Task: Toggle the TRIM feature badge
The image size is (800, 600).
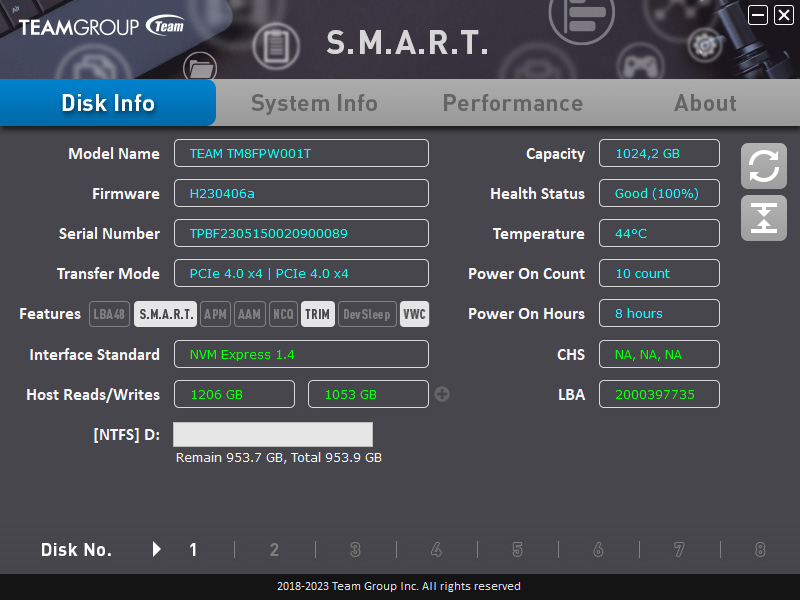Action: [x=318, y=313]
